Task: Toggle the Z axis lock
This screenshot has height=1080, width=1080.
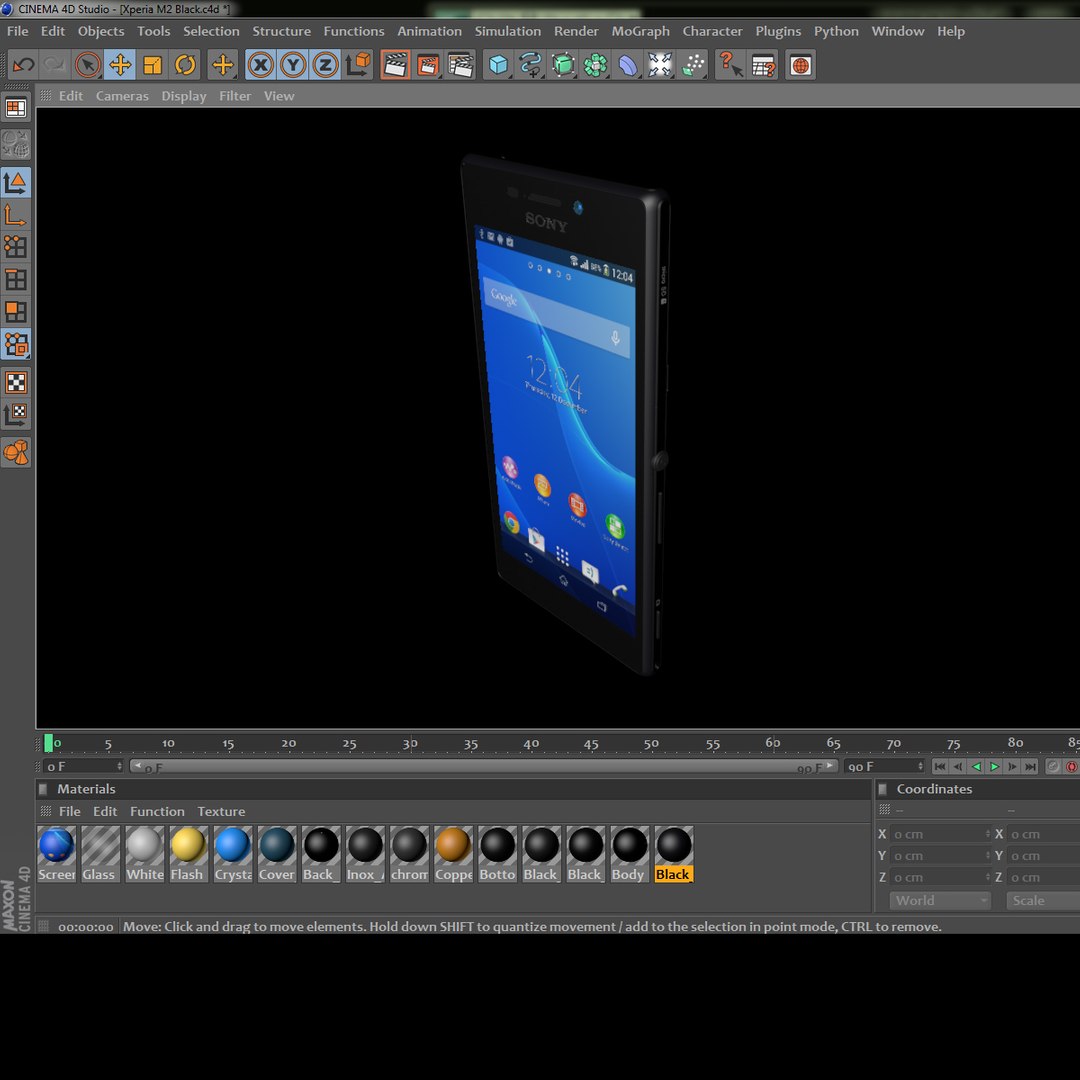Action: [x=325, y=65]
